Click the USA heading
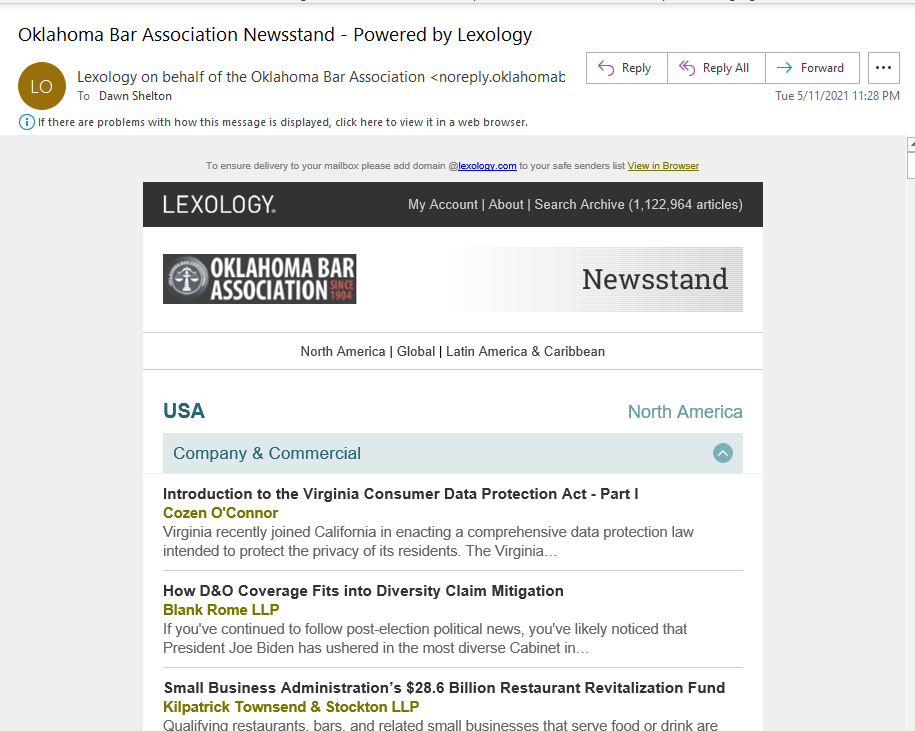Image resolution: width=915 pixels, height=731 pixels. coord(184,411)
